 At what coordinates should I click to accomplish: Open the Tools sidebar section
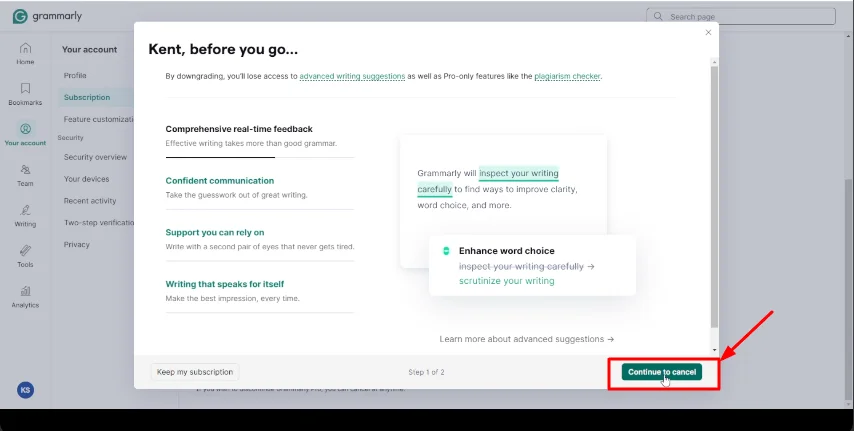pyautogui.click(x=25, y=256)
